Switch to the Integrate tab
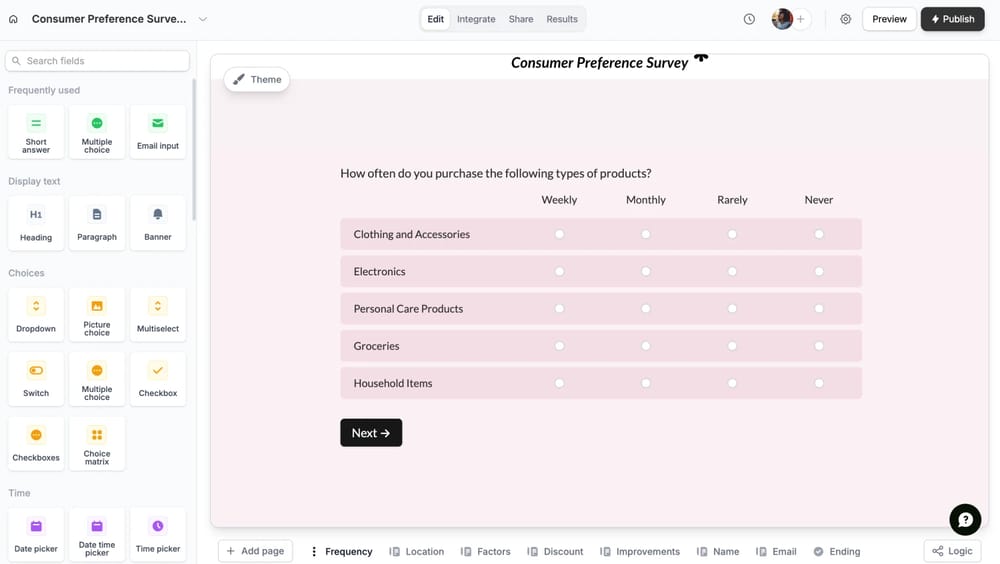 coord(476,19)
